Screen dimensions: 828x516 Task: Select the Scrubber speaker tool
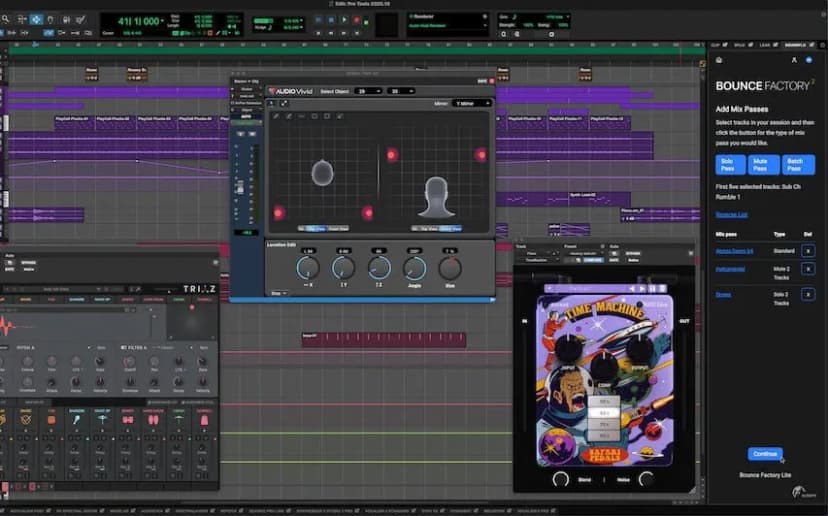click(66, 20)
